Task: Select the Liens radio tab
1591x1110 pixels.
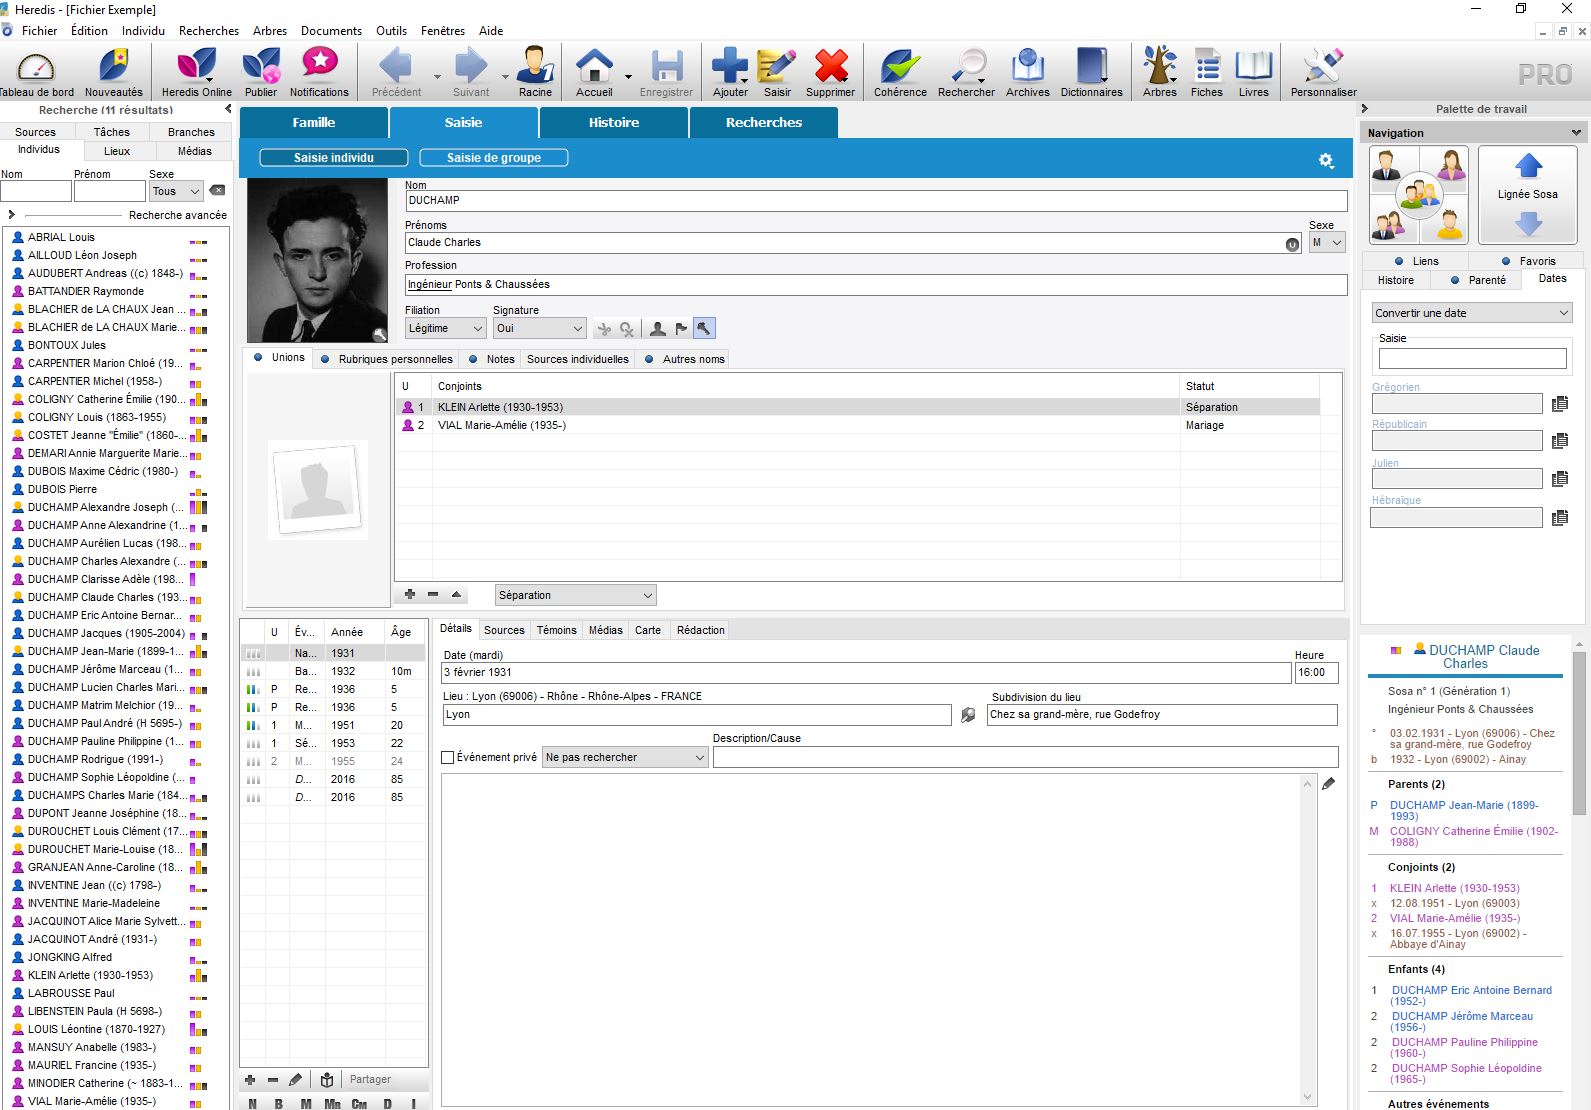Action: (1416, 261)
